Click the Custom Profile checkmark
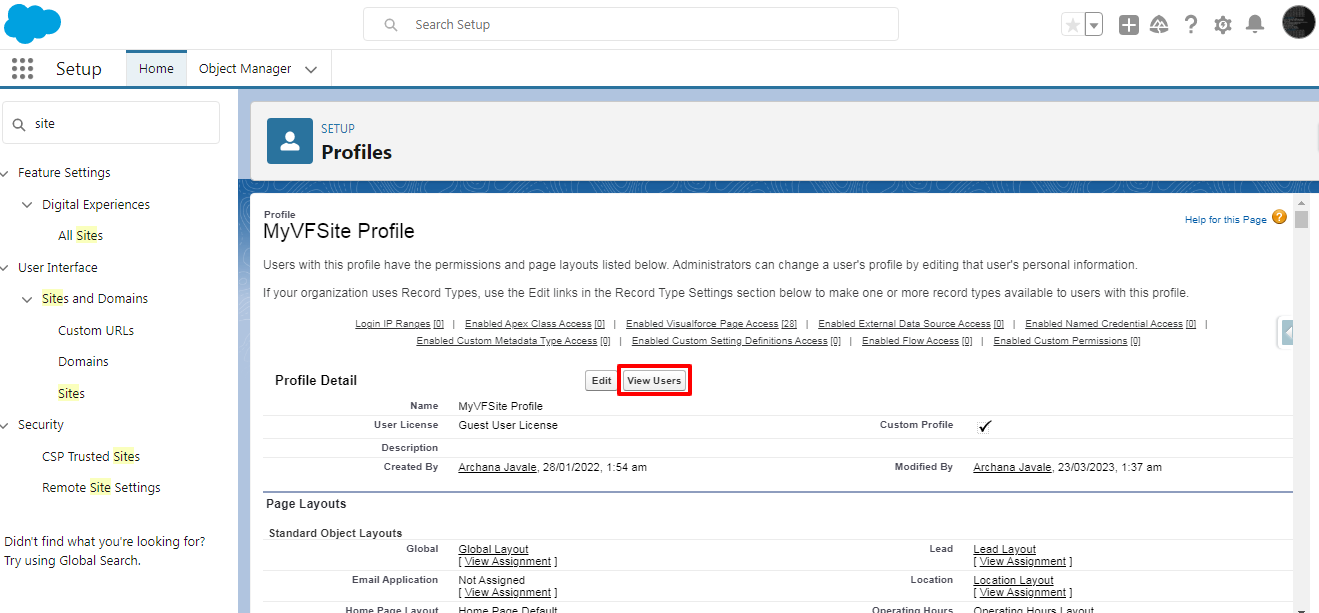The width and height of the screenshot is (1319, 613). pyautogui.click(x=985, y=426)
